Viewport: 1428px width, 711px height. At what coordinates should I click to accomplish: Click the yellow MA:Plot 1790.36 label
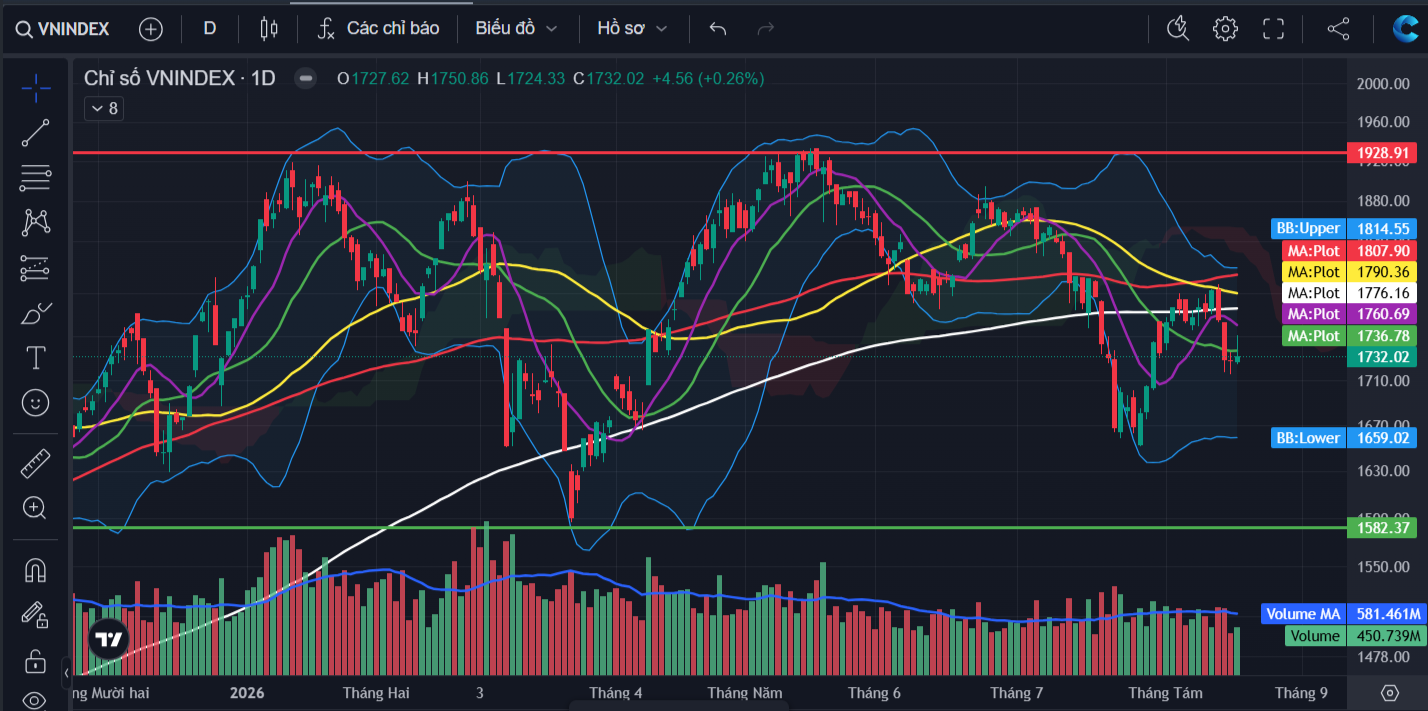1348,271
